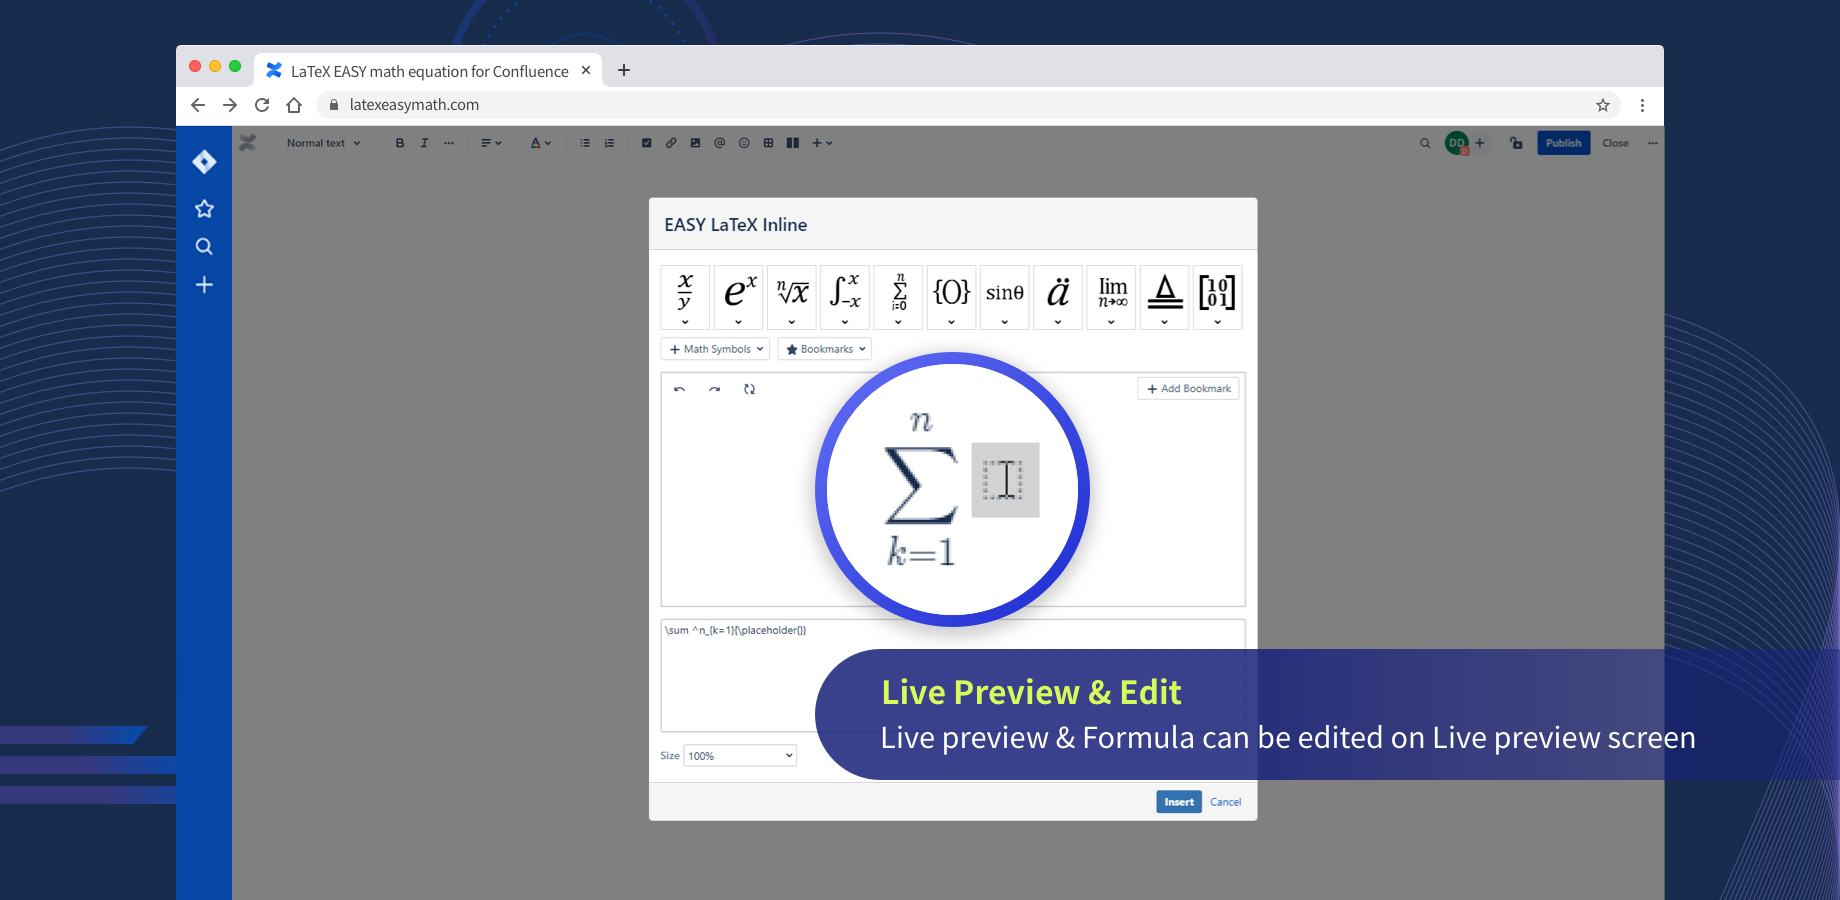
Task: Close the LaTeX EASY browser tab
Action: 586,70
